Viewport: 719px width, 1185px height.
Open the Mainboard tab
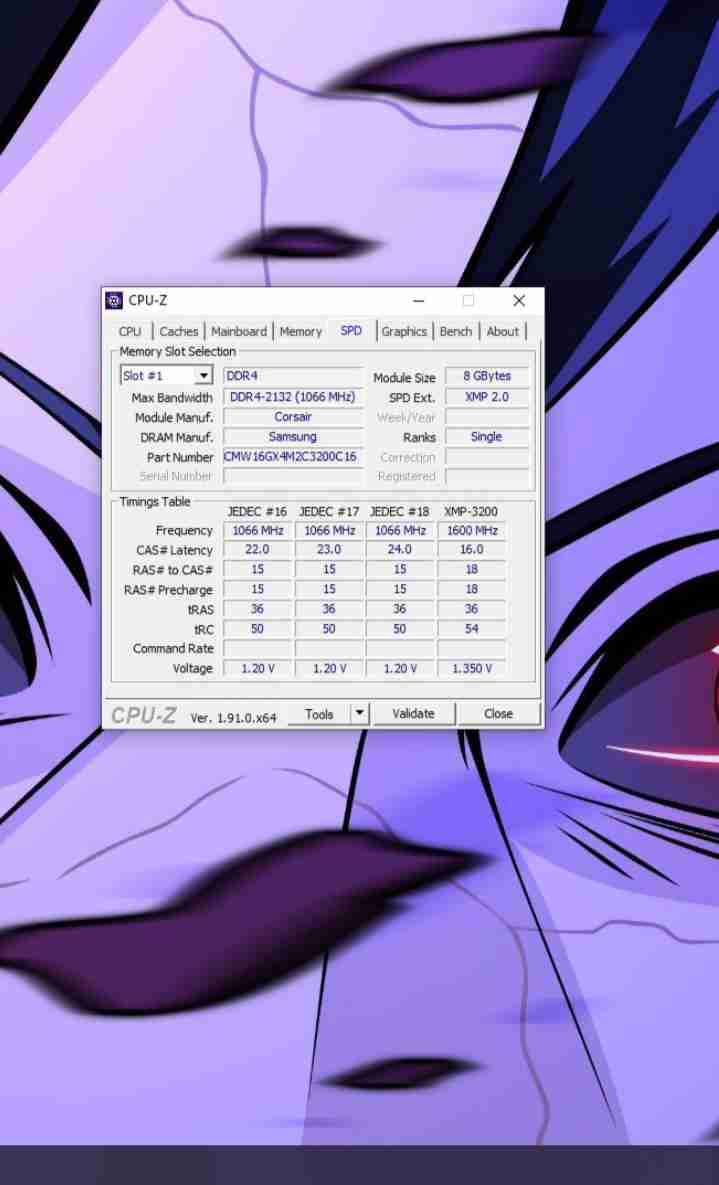tap(239, 331)
